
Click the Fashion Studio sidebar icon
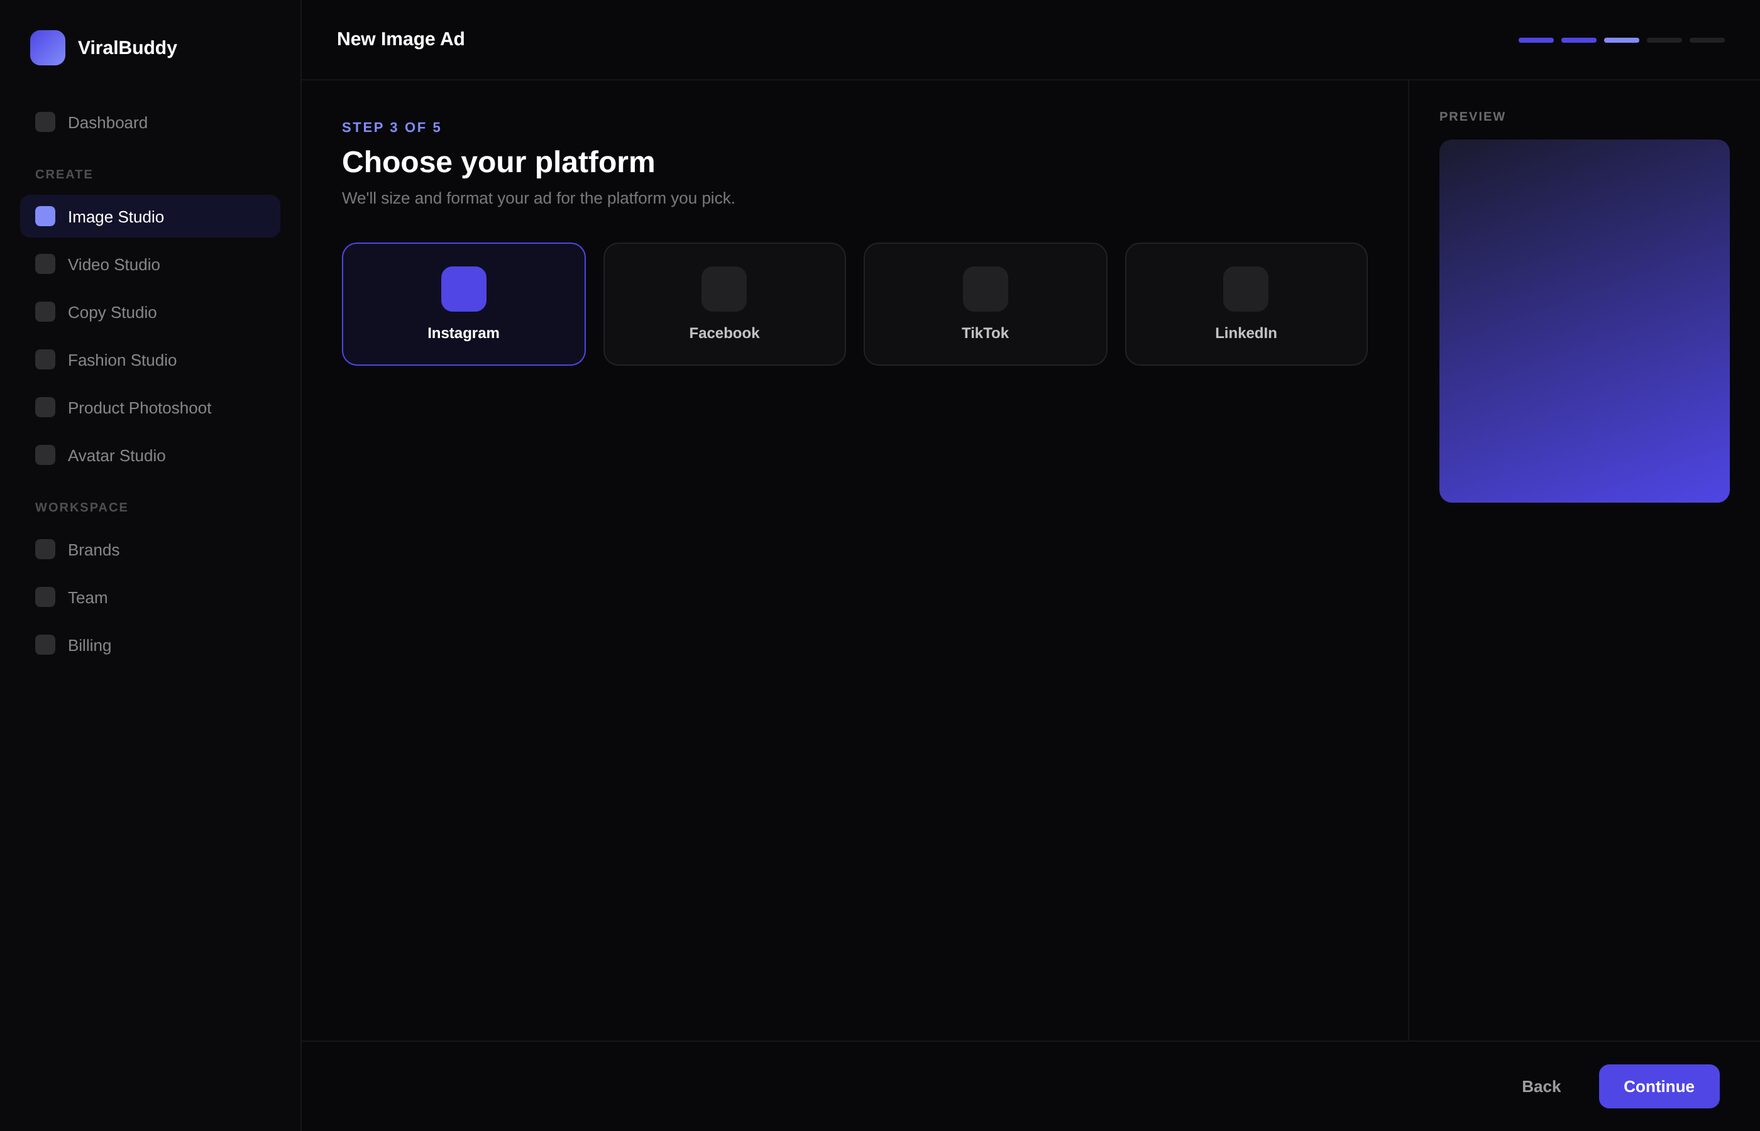coord(45,359)
